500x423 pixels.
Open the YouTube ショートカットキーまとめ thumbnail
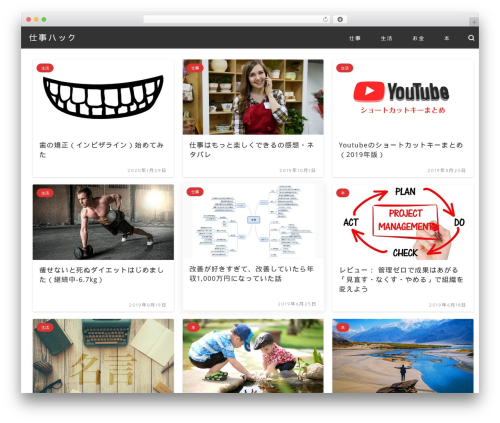tap(403, 97)
